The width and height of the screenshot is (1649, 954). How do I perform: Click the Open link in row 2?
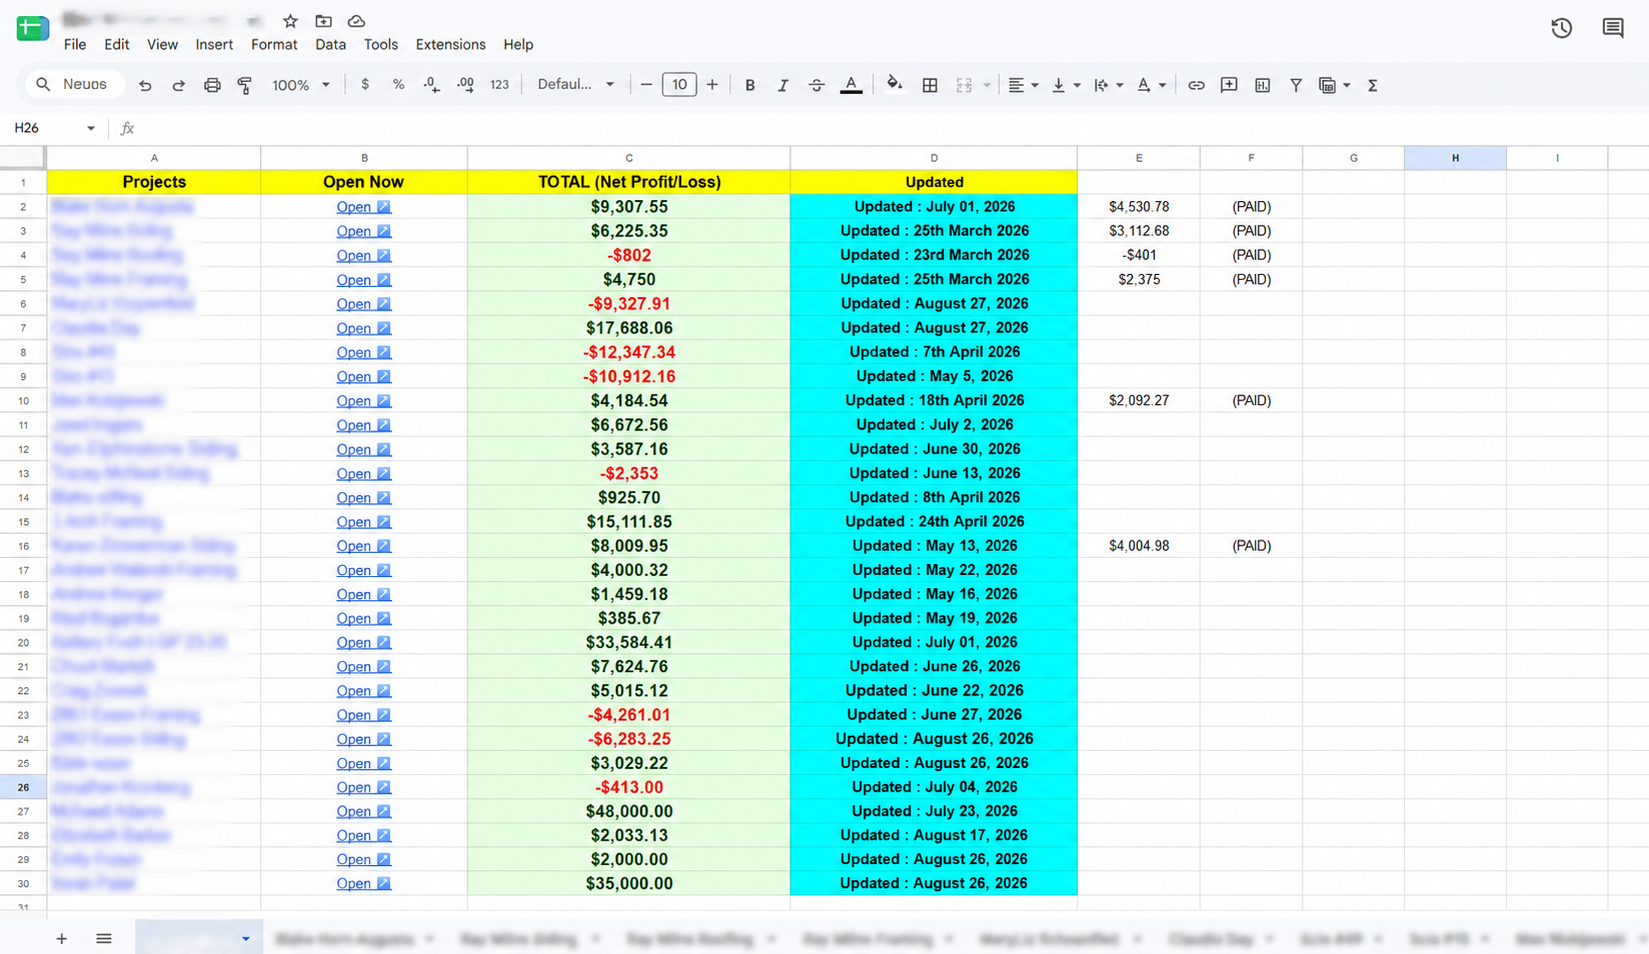pyautogui.click(x=363, y=207)
